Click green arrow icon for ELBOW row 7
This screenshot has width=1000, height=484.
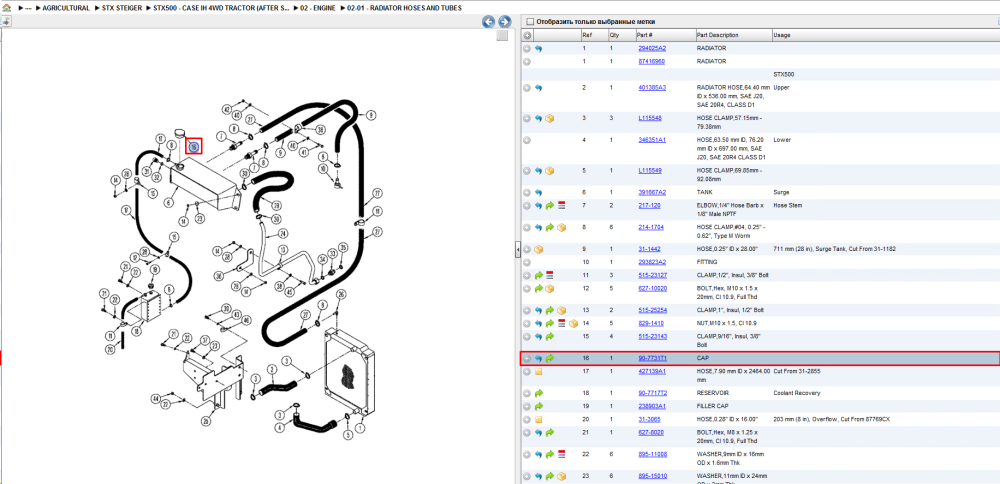[x=550, y=206]
